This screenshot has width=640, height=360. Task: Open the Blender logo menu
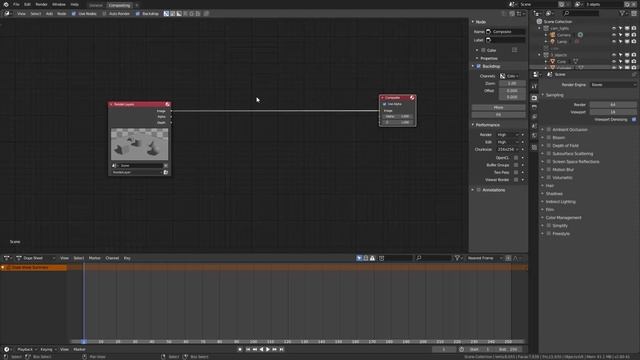coord(6,4)
